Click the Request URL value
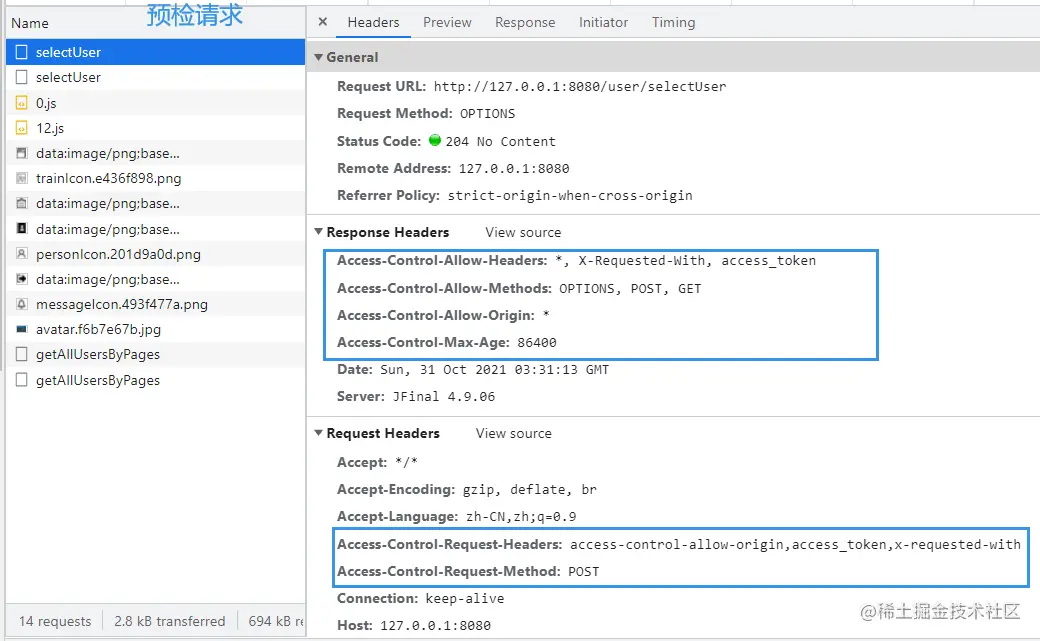The height and width of the screenshot is (641, 1040). point(580,87)
